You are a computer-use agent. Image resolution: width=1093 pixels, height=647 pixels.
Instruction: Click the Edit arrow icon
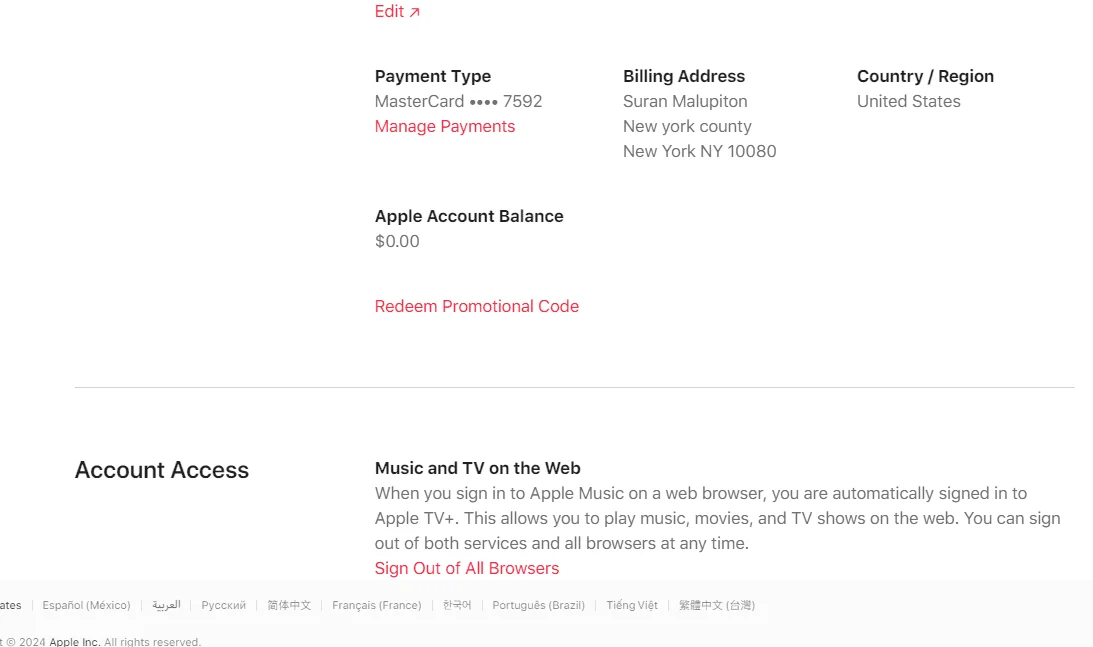point(415,12)
